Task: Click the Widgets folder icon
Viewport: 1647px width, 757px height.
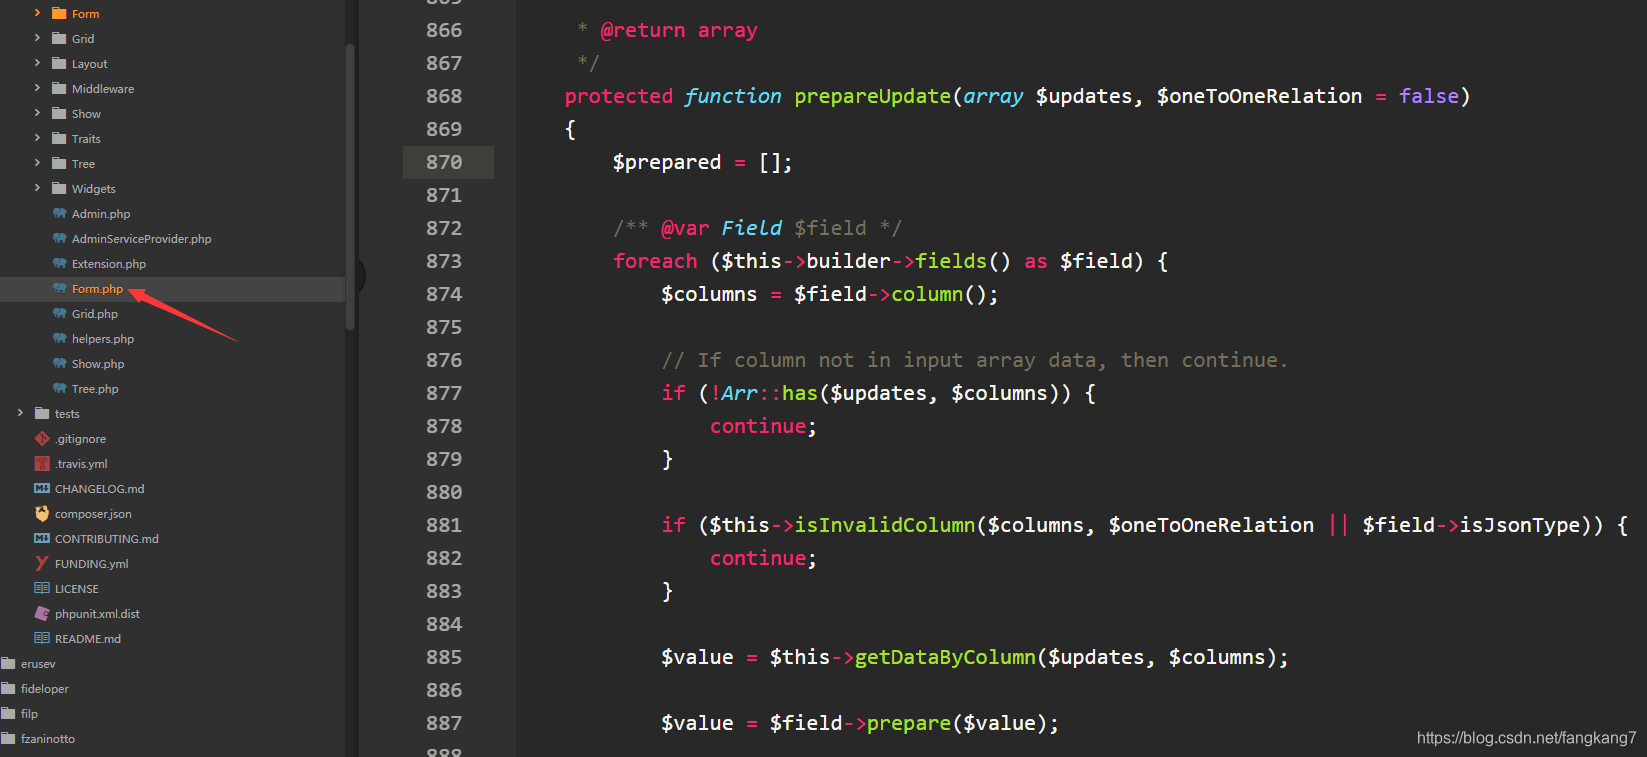Action: tap(59, 188)
